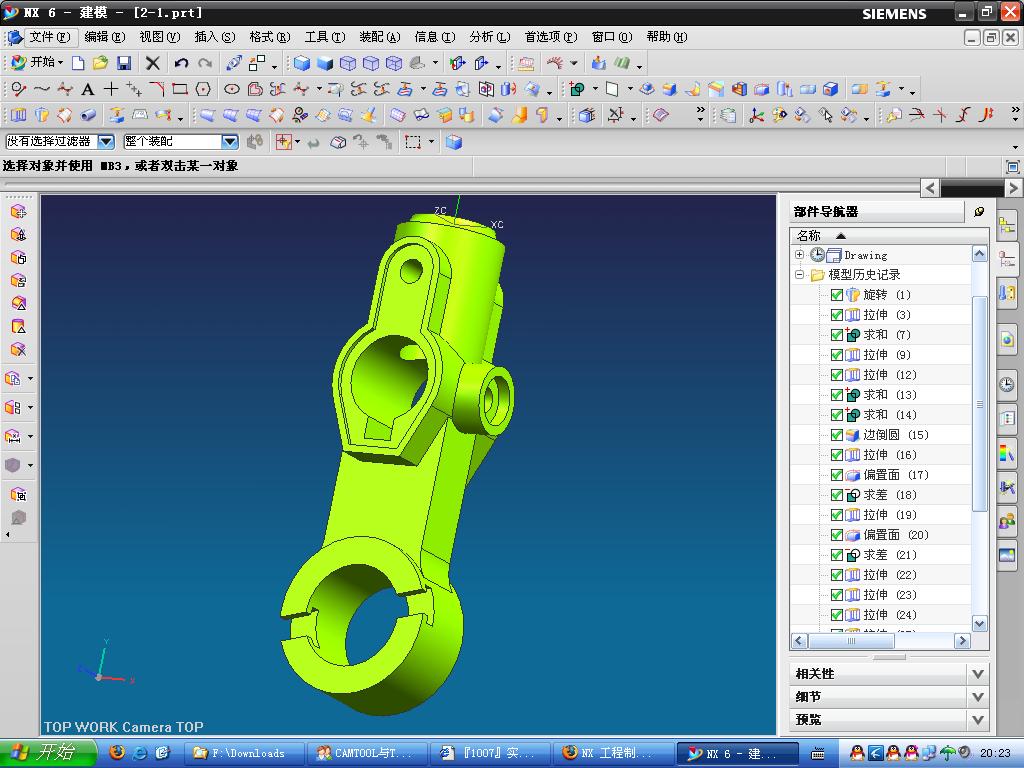The image size is (1024, 768).
Task: Open the 分析 menu
Action: tap(490, 37)
